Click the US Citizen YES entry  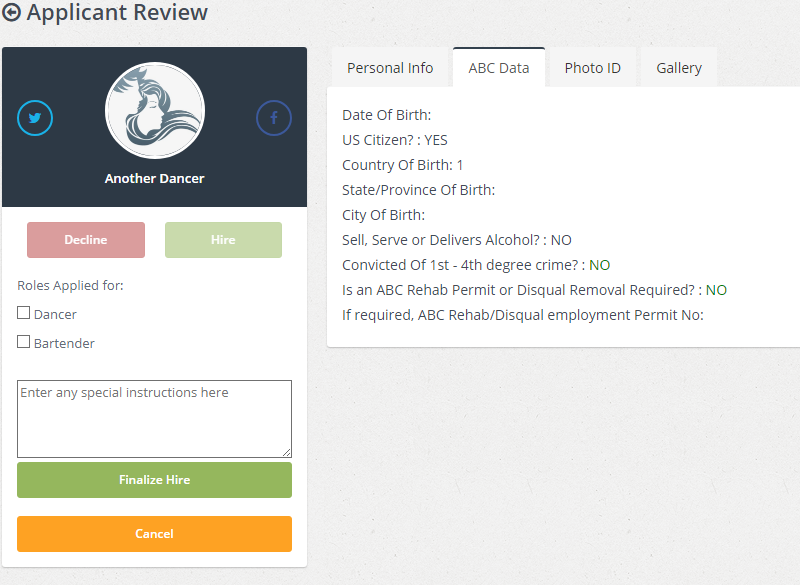coord(395,140)
